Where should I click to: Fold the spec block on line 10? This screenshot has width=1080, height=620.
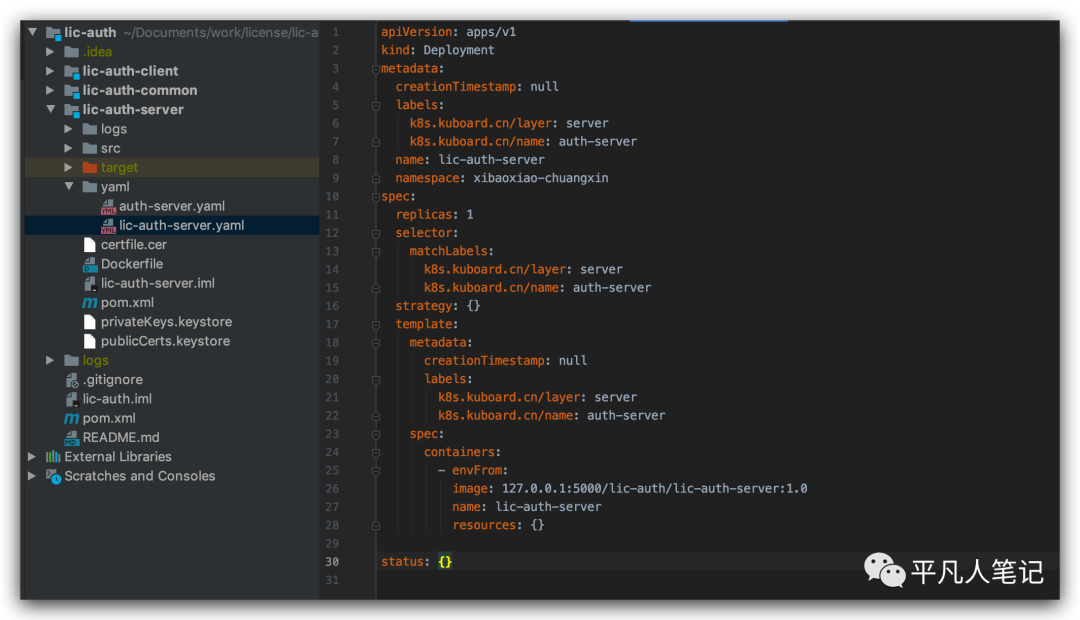point(376,197)
